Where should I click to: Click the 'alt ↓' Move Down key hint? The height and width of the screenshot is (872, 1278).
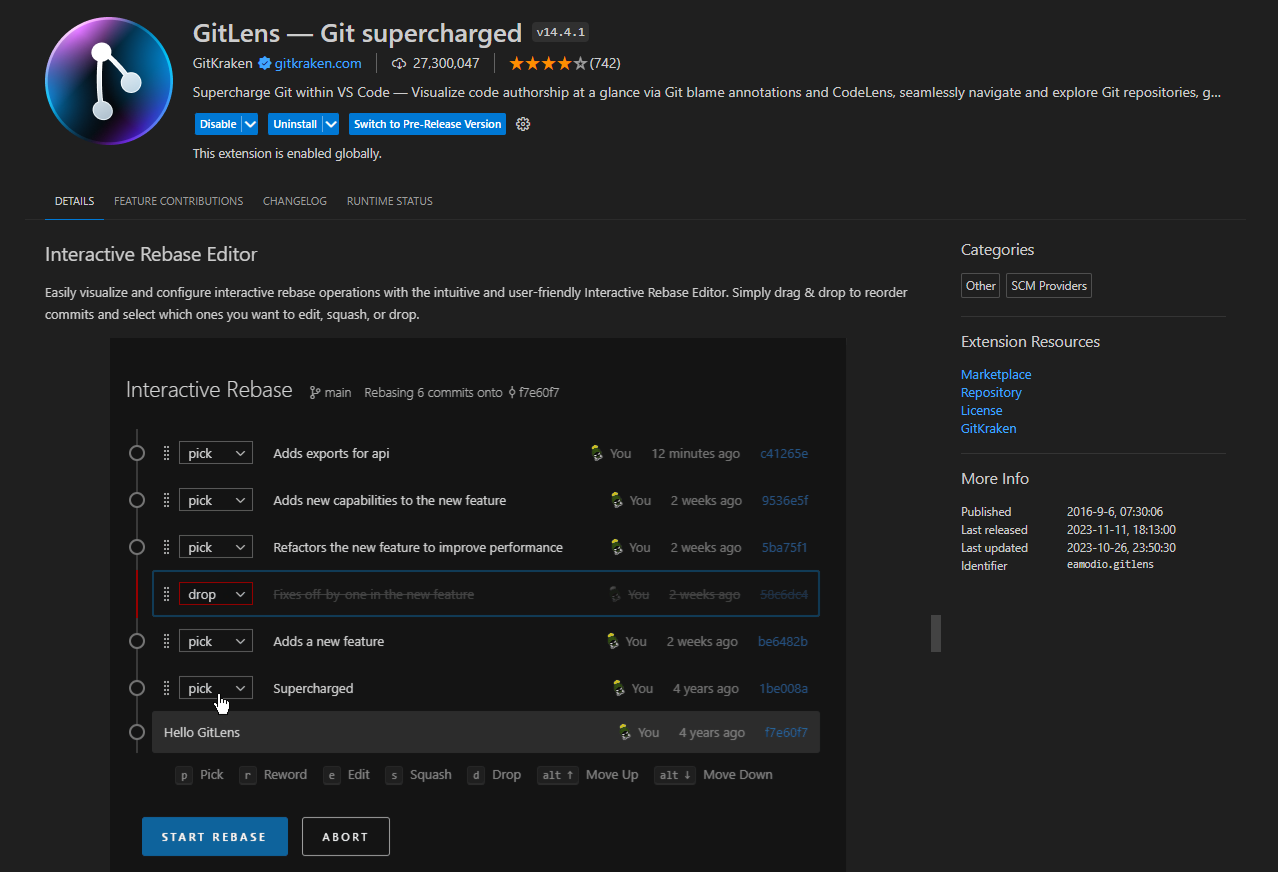pyautogui.click(x=675, y=775)
